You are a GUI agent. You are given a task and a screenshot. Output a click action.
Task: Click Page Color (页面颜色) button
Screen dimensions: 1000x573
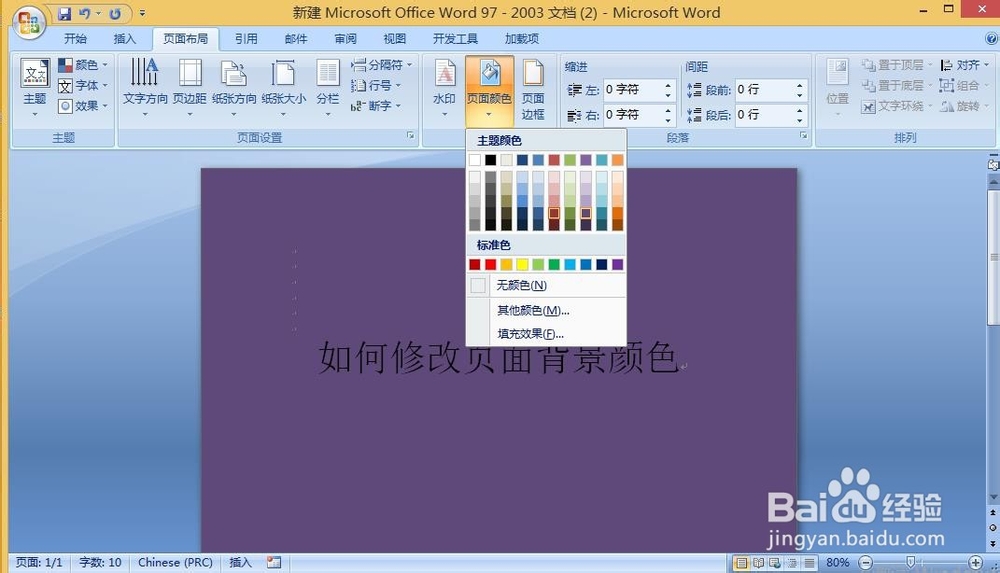coord(489,89)
